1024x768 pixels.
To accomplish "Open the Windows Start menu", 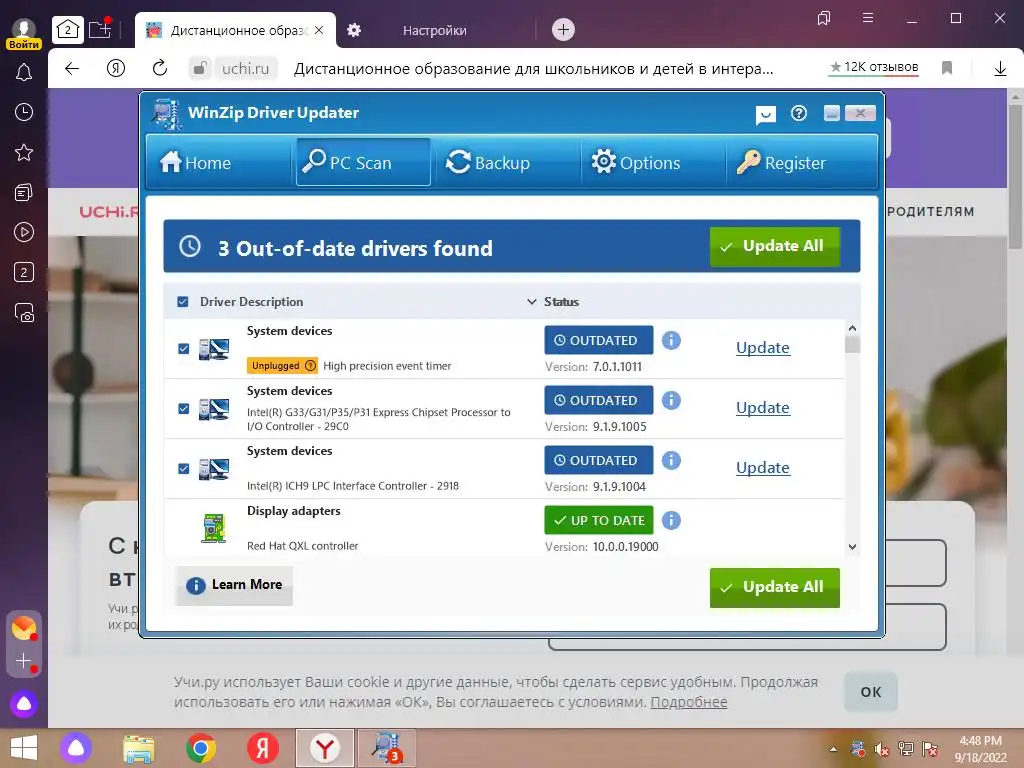I will click(24, 748).
